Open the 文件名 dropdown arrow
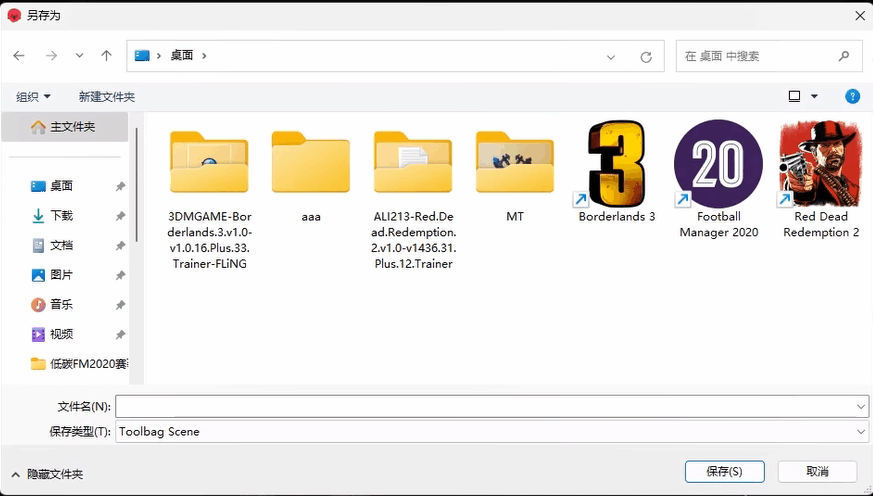873x496 pixels. (x=861, y=407)
